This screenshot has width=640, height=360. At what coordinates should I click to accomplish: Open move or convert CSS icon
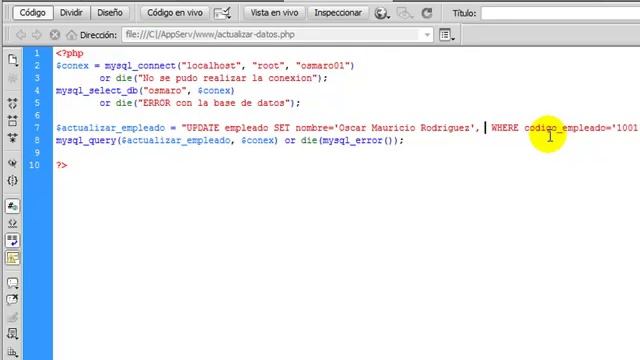13,352
